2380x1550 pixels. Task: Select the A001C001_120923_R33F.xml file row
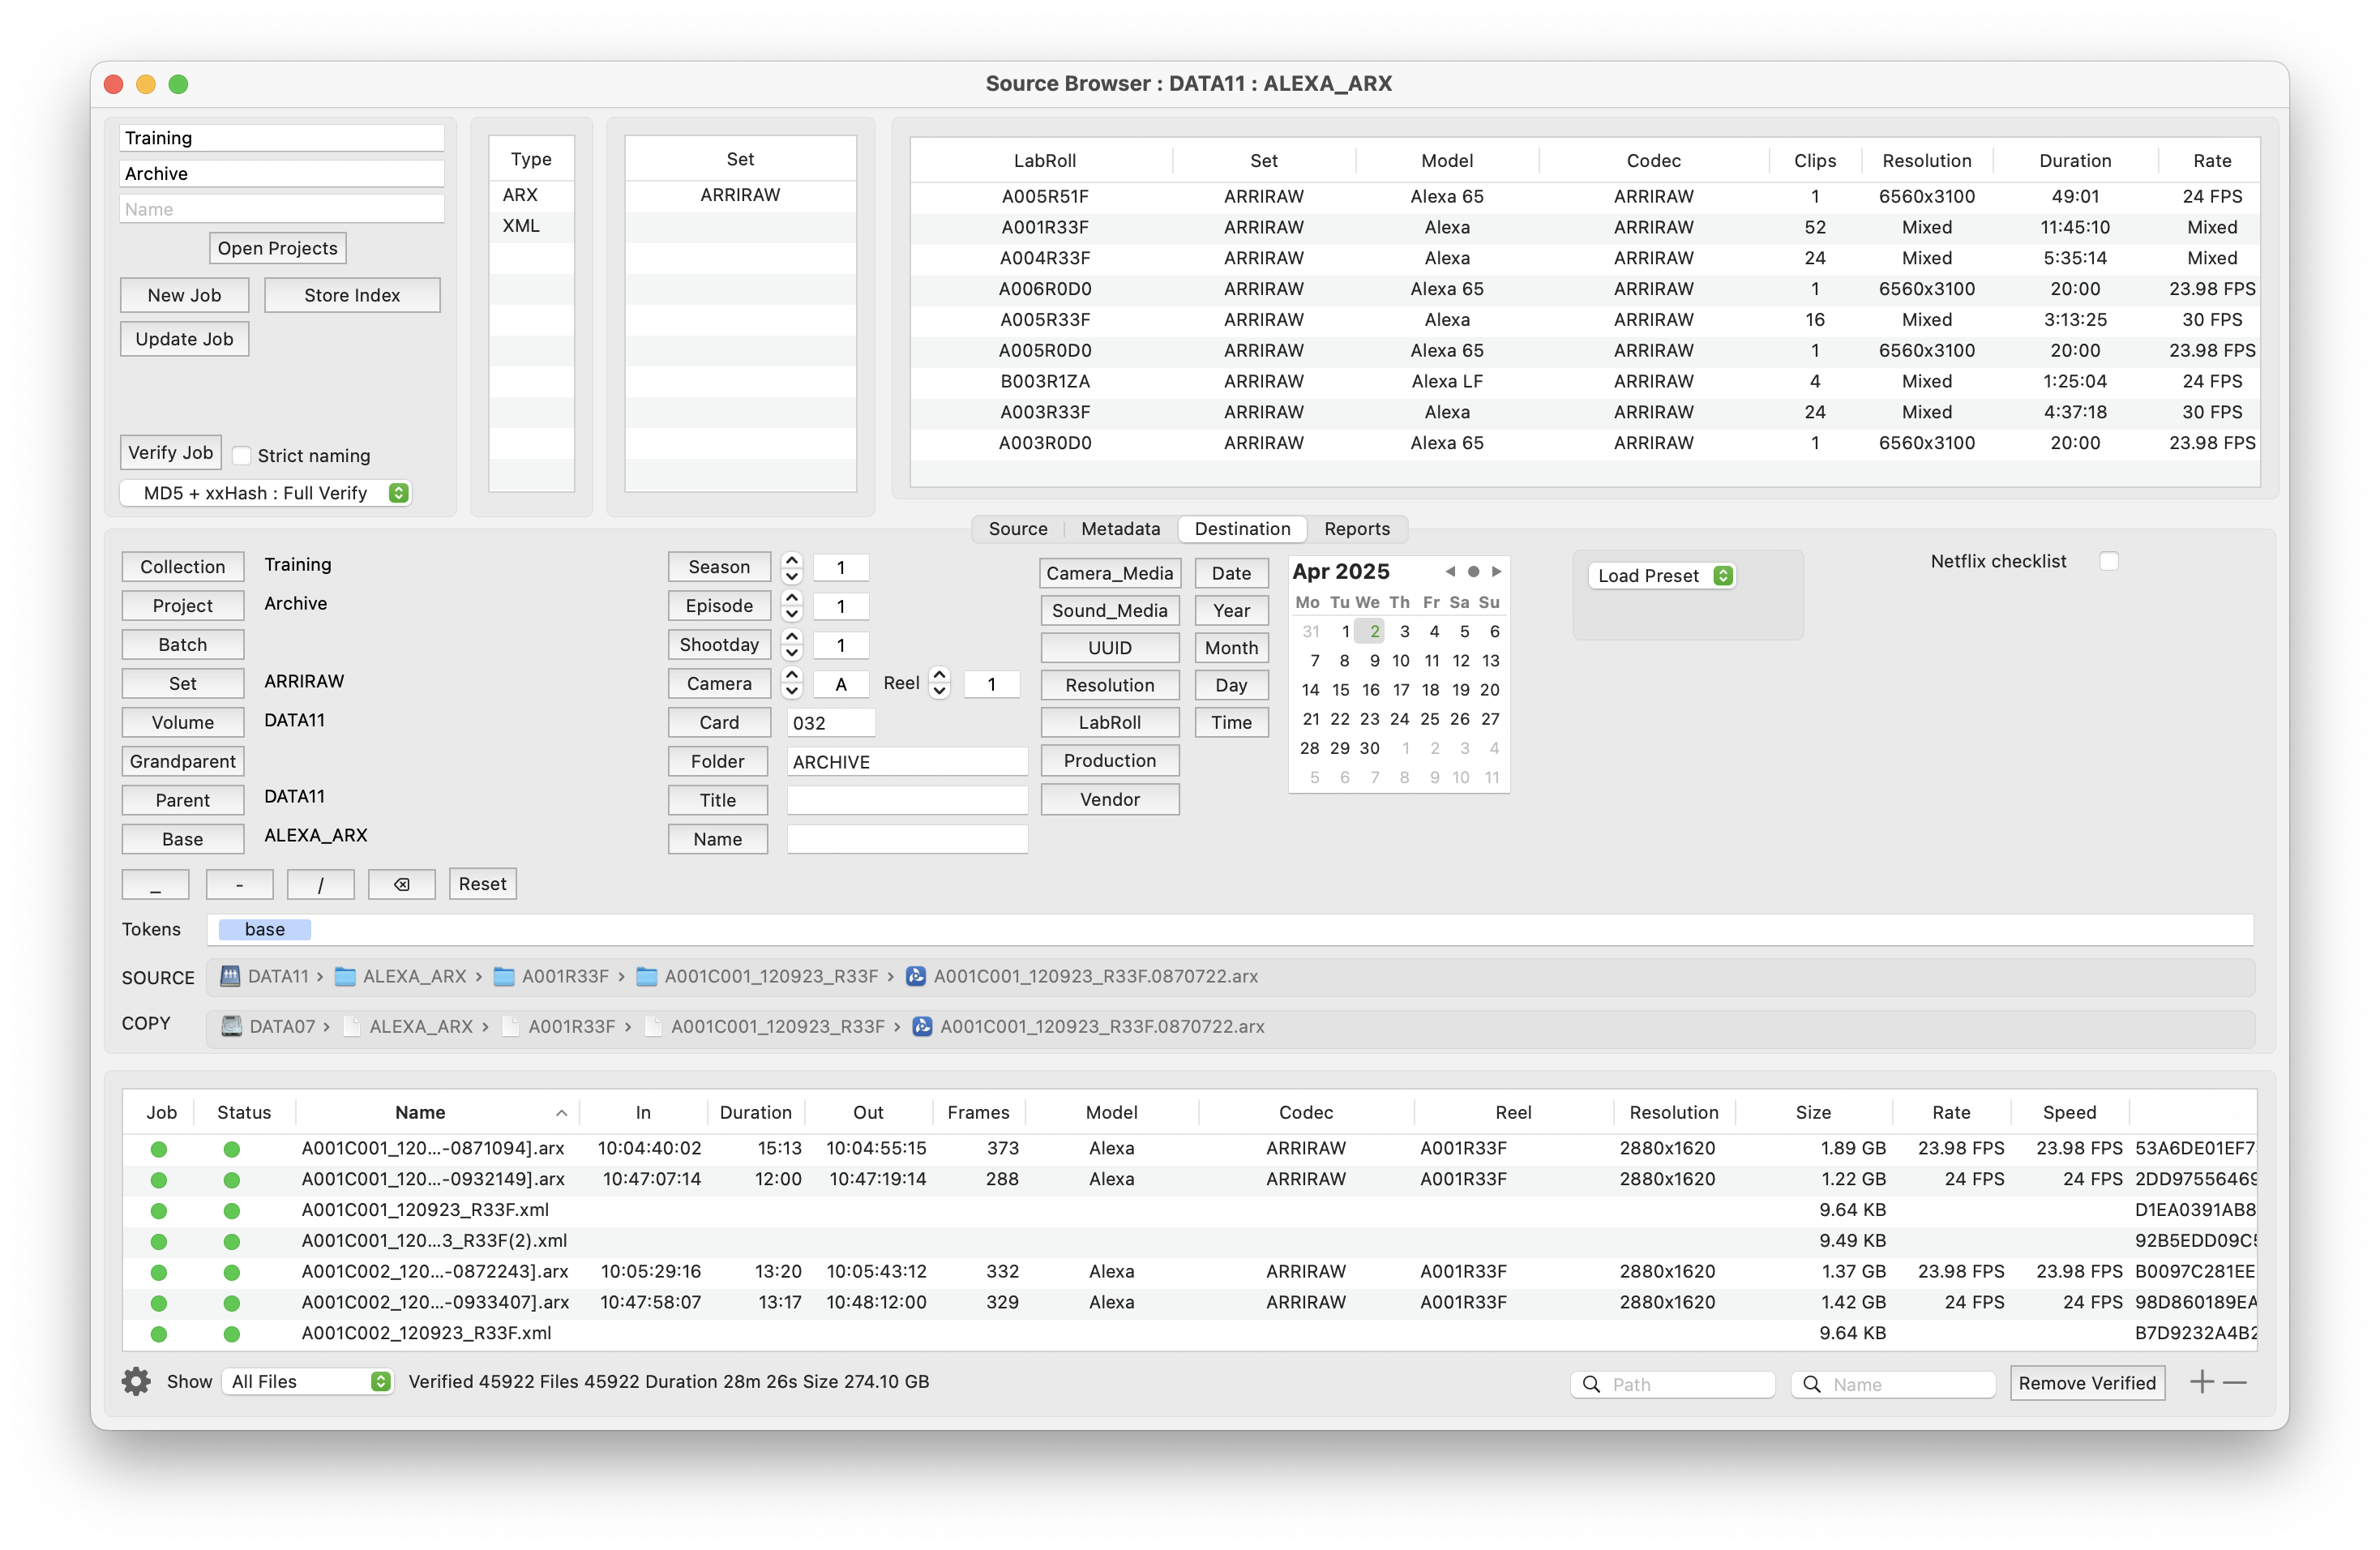(1189, 1210)
